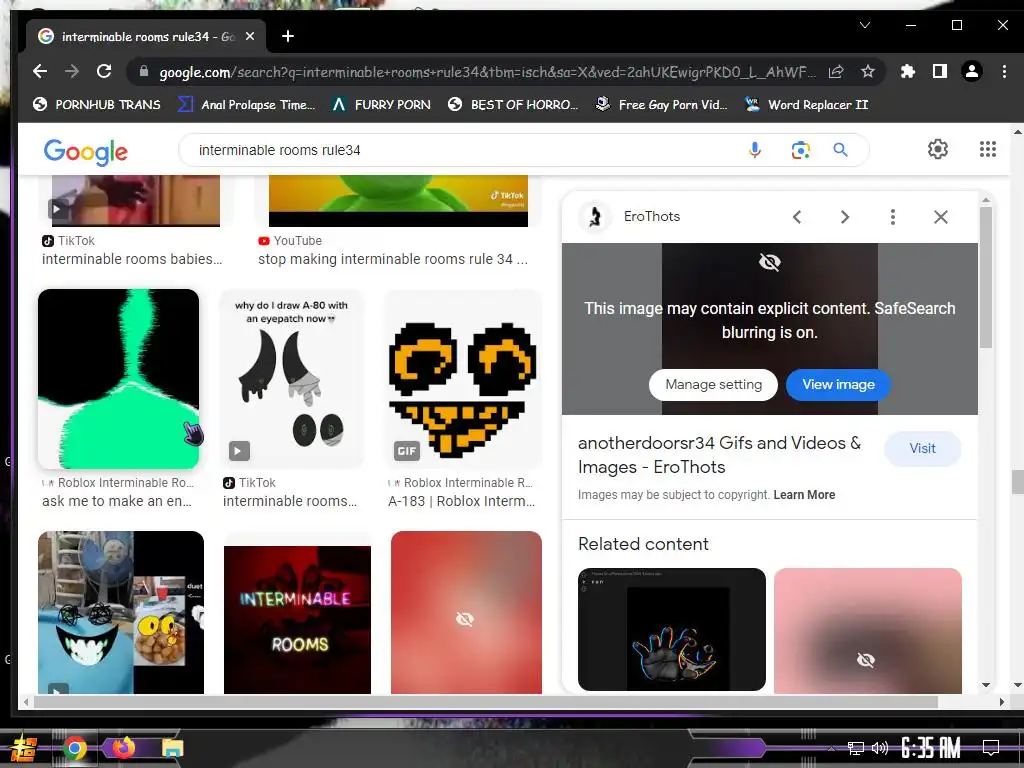Open the tab search chevron in title bar
The height and width of the screenshot is (768, 1024).
pos(865,25)
